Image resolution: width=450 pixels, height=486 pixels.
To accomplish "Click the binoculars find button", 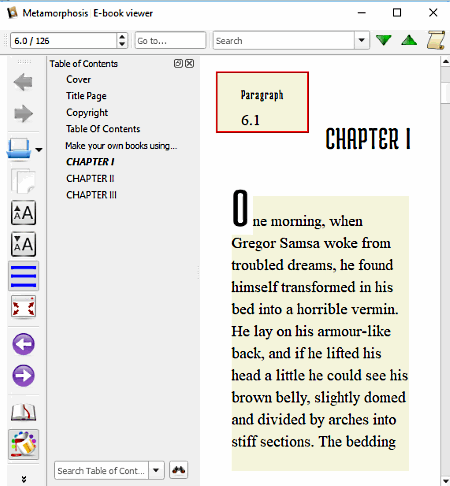I will click(x=179, y=470).
